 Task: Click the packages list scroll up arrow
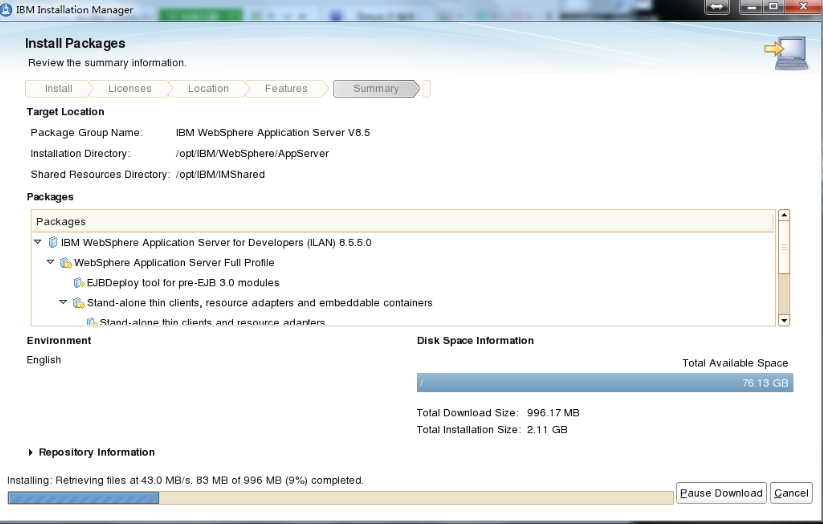[x=784, y=215]
